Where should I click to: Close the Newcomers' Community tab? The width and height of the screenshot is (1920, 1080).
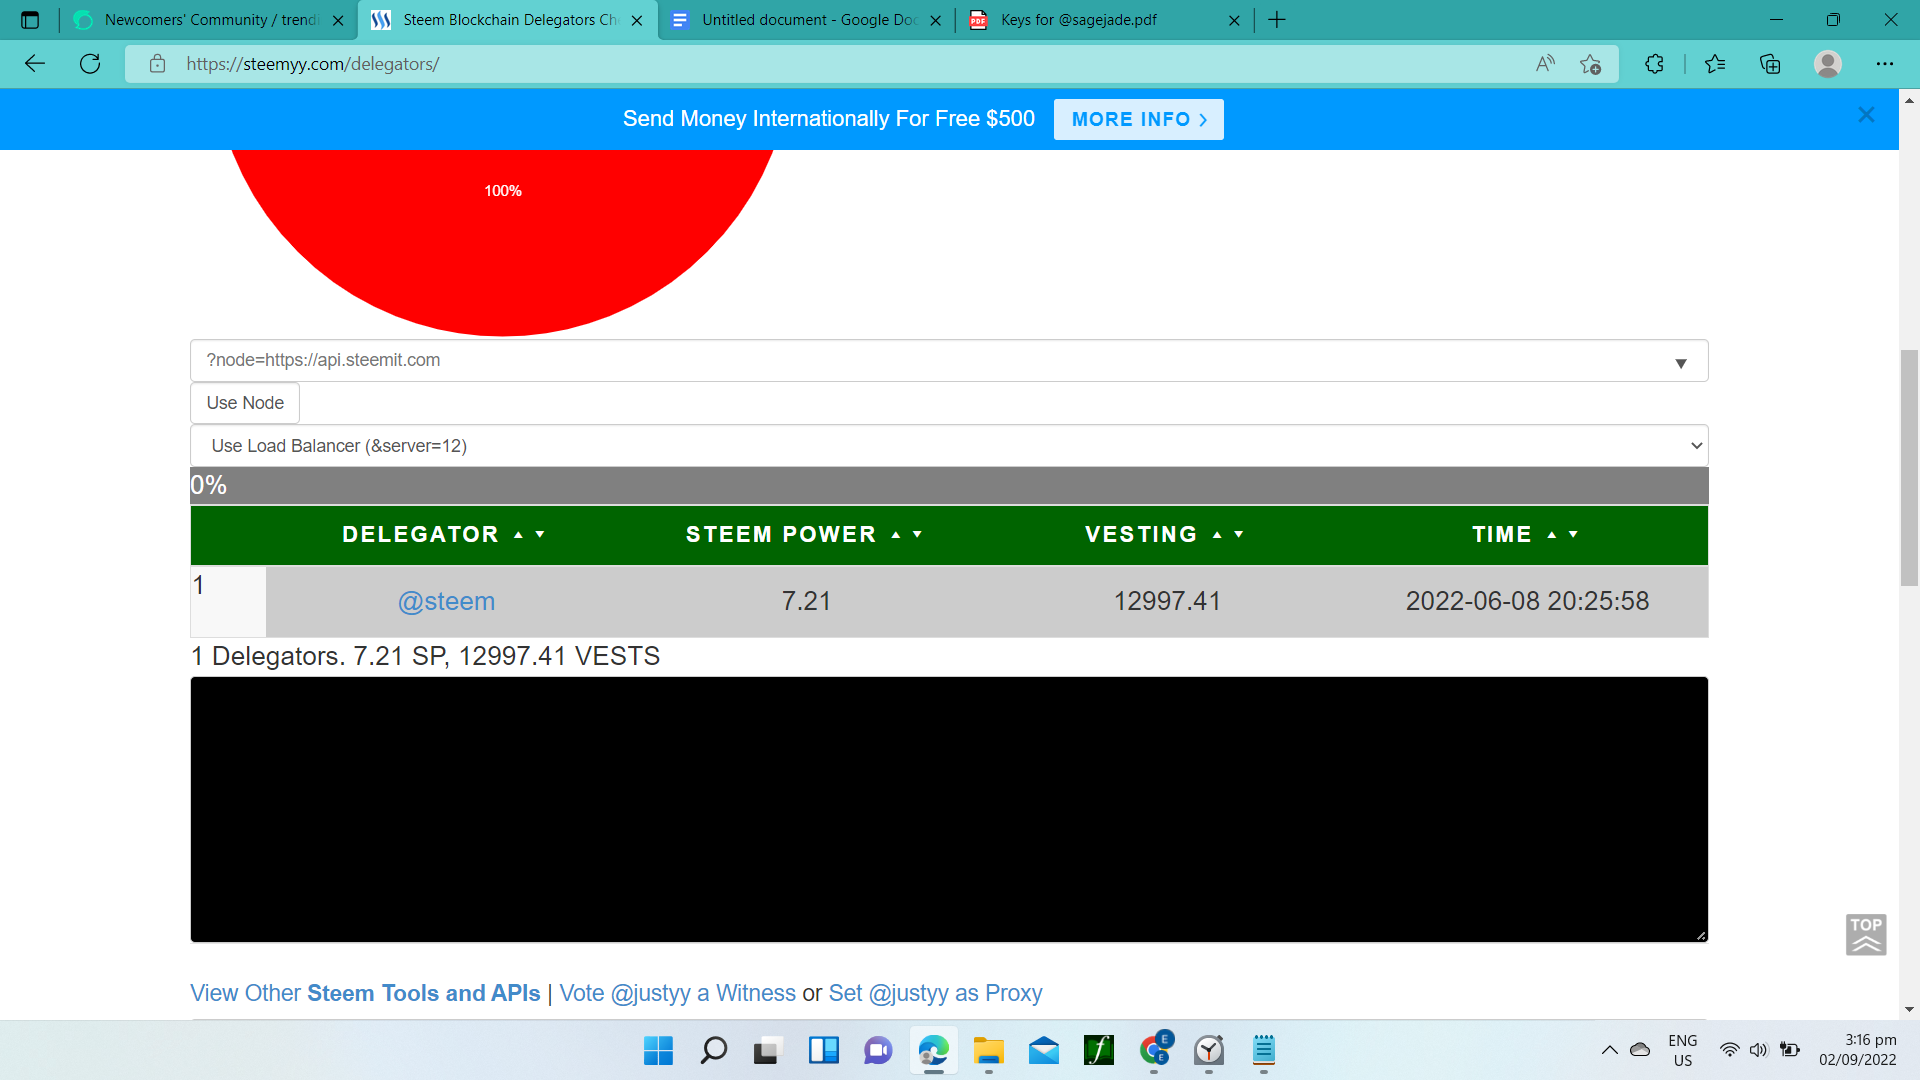coord(338,20)
